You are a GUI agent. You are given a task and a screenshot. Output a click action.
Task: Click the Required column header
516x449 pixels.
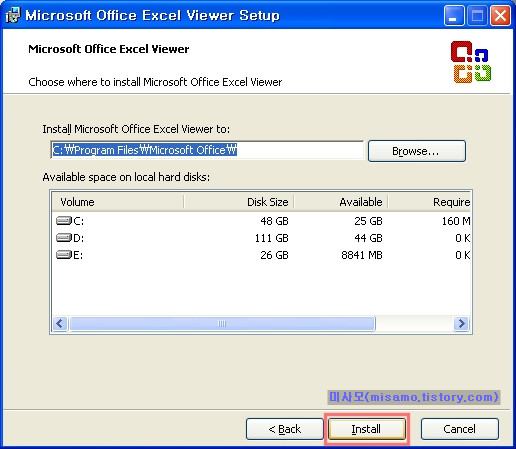[x=429, y=202]
